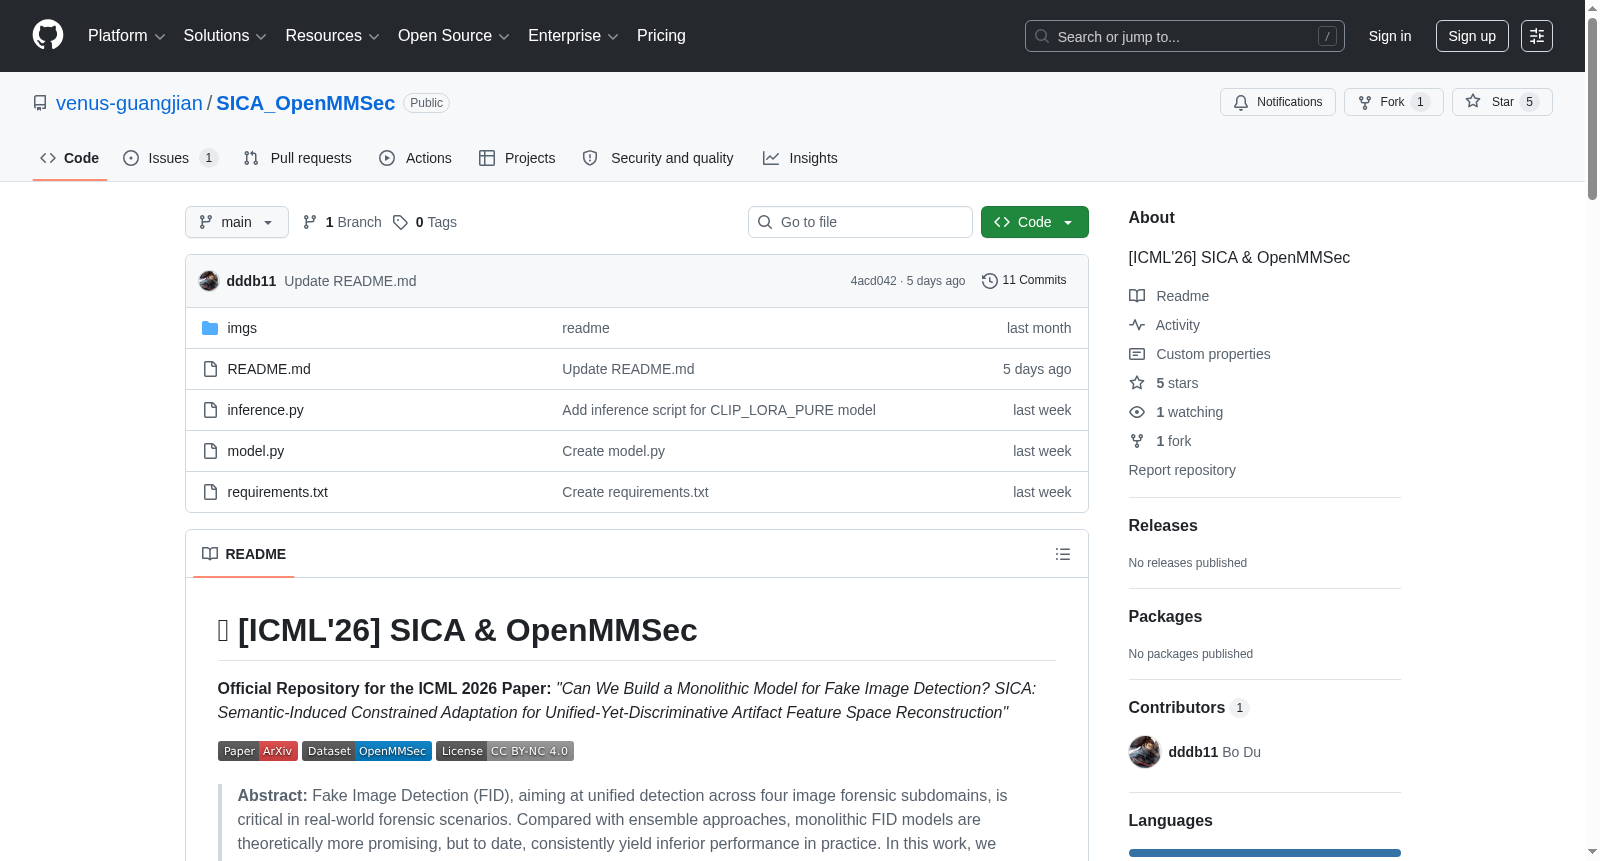Click commit message 'Create requirements.txt'
The height and width of the screenshot is (861, 1600).
635,492
